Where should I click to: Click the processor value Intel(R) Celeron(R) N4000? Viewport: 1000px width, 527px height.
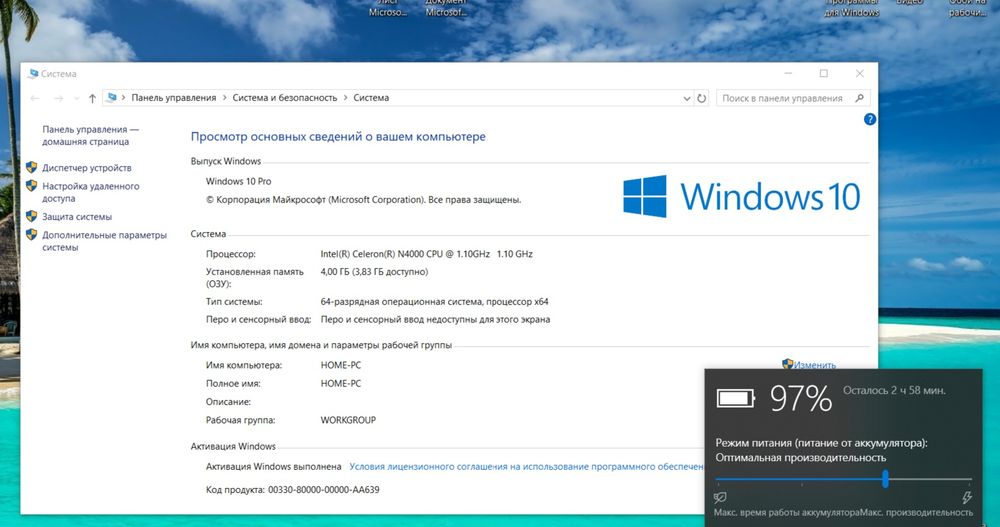pyautogui.click(x=427, y=254)
